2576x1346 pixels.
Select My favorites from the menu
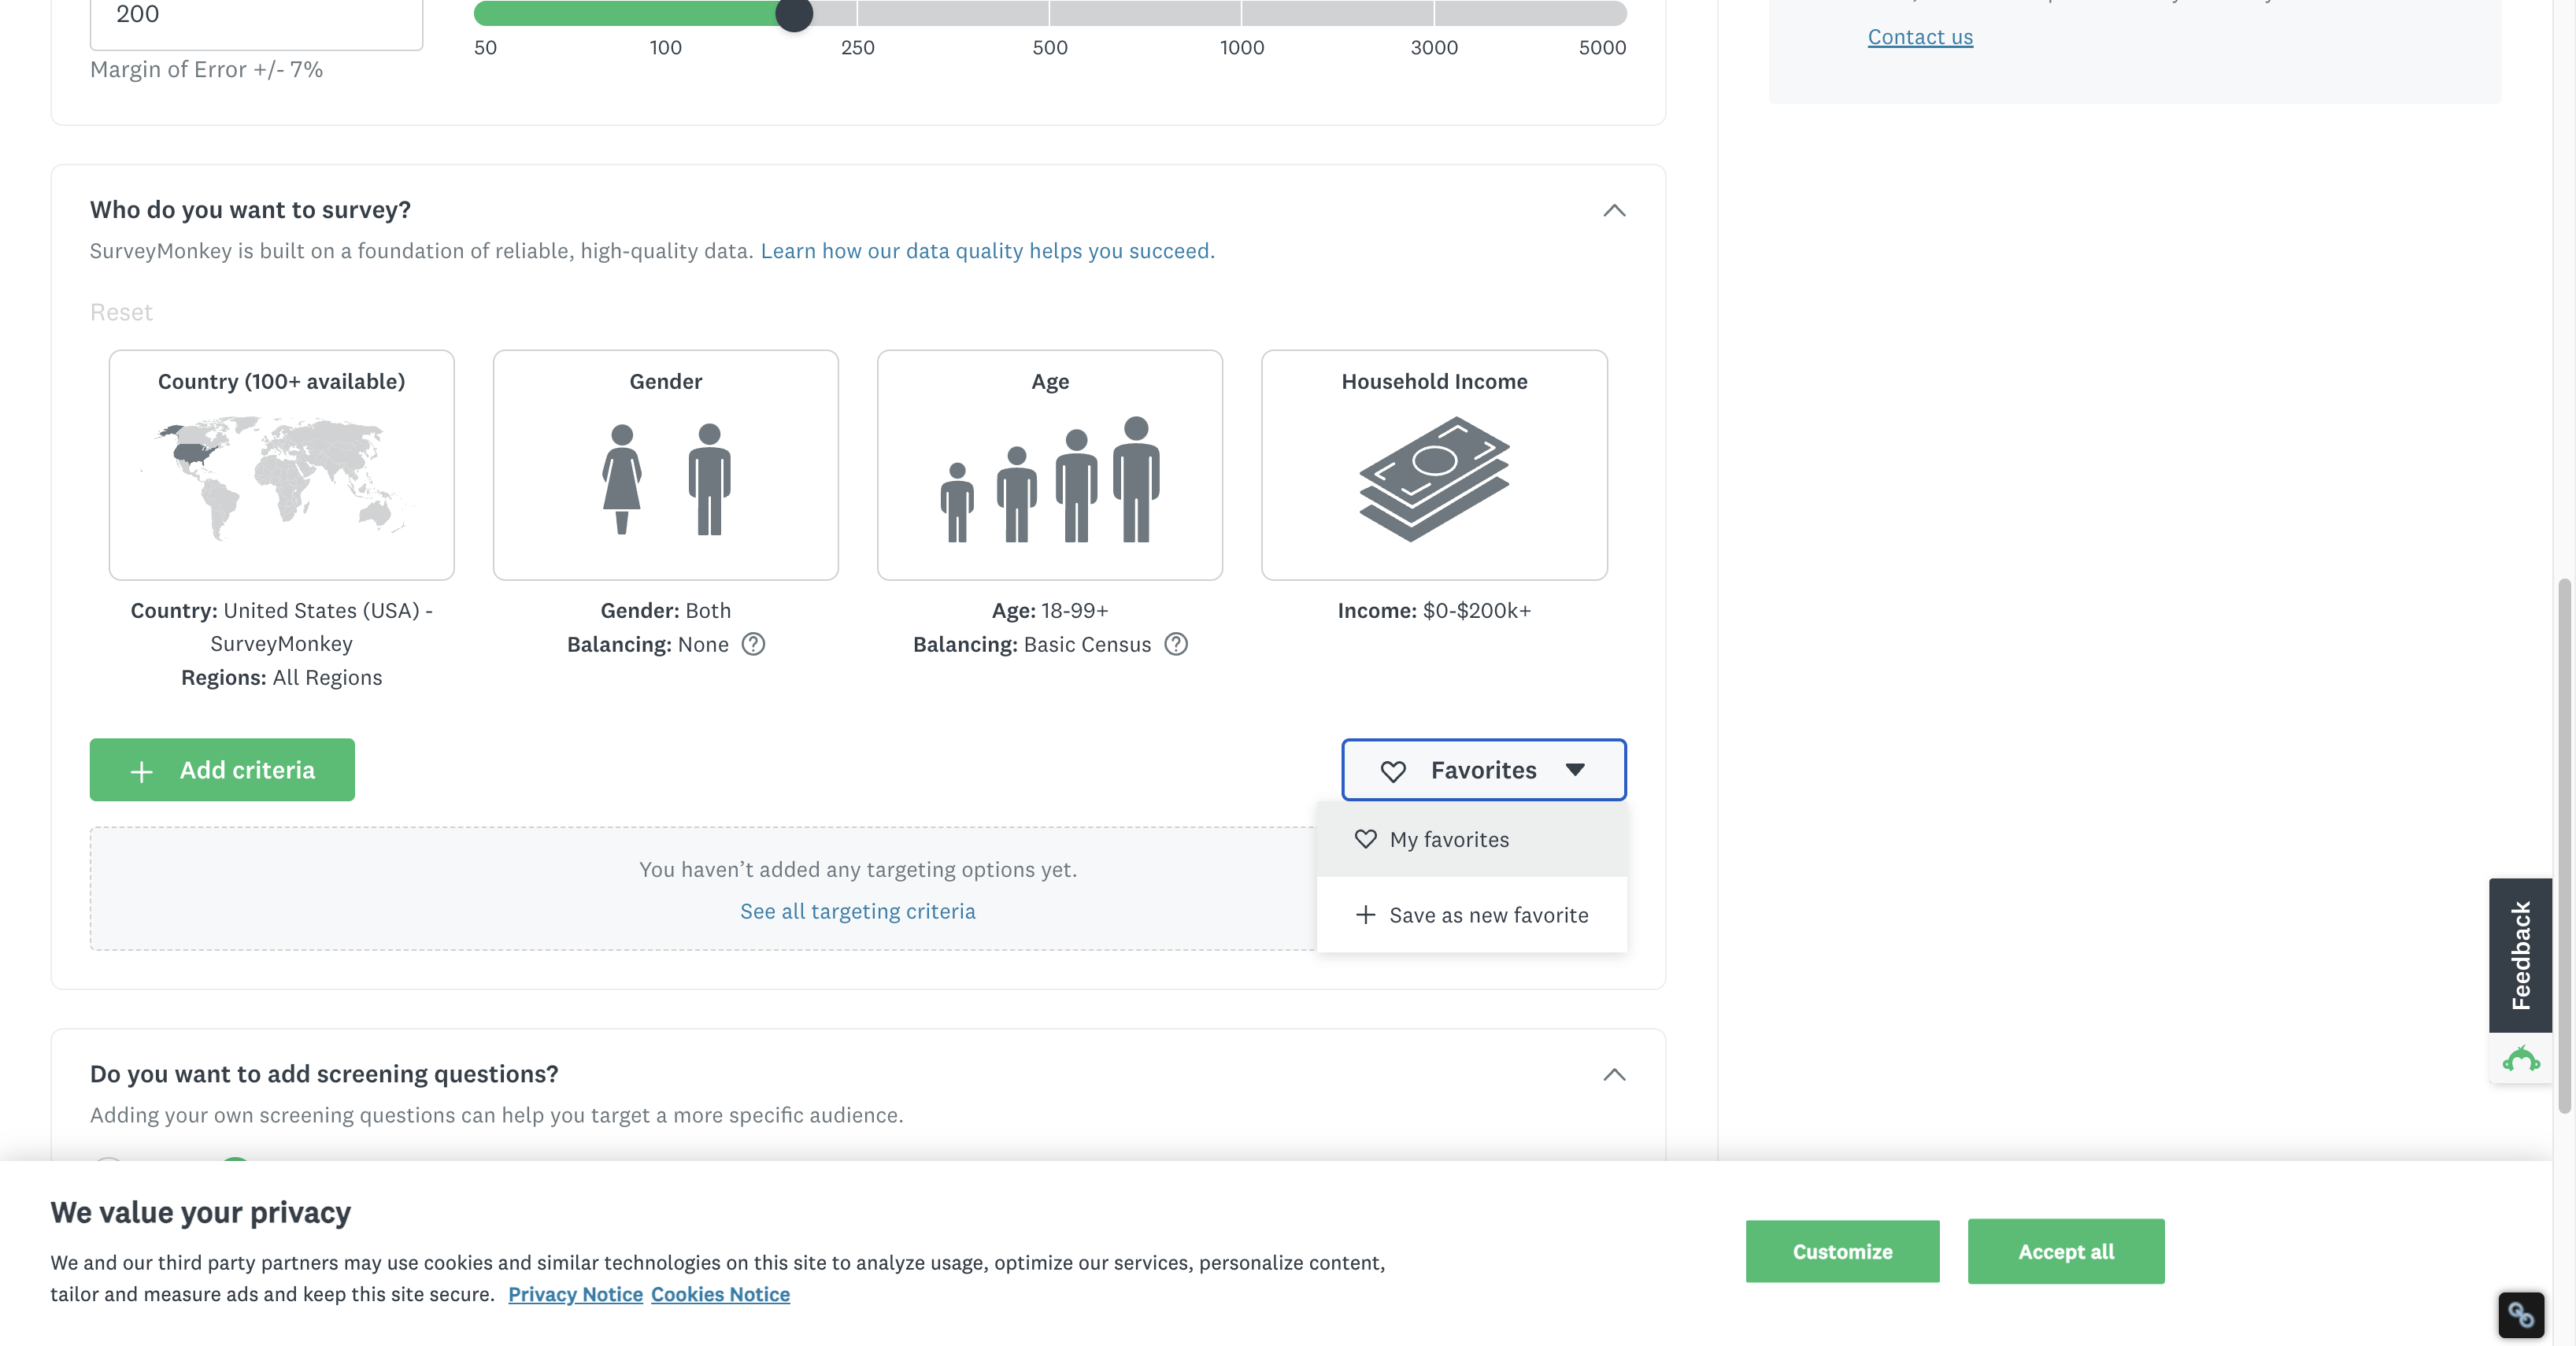1472,839
